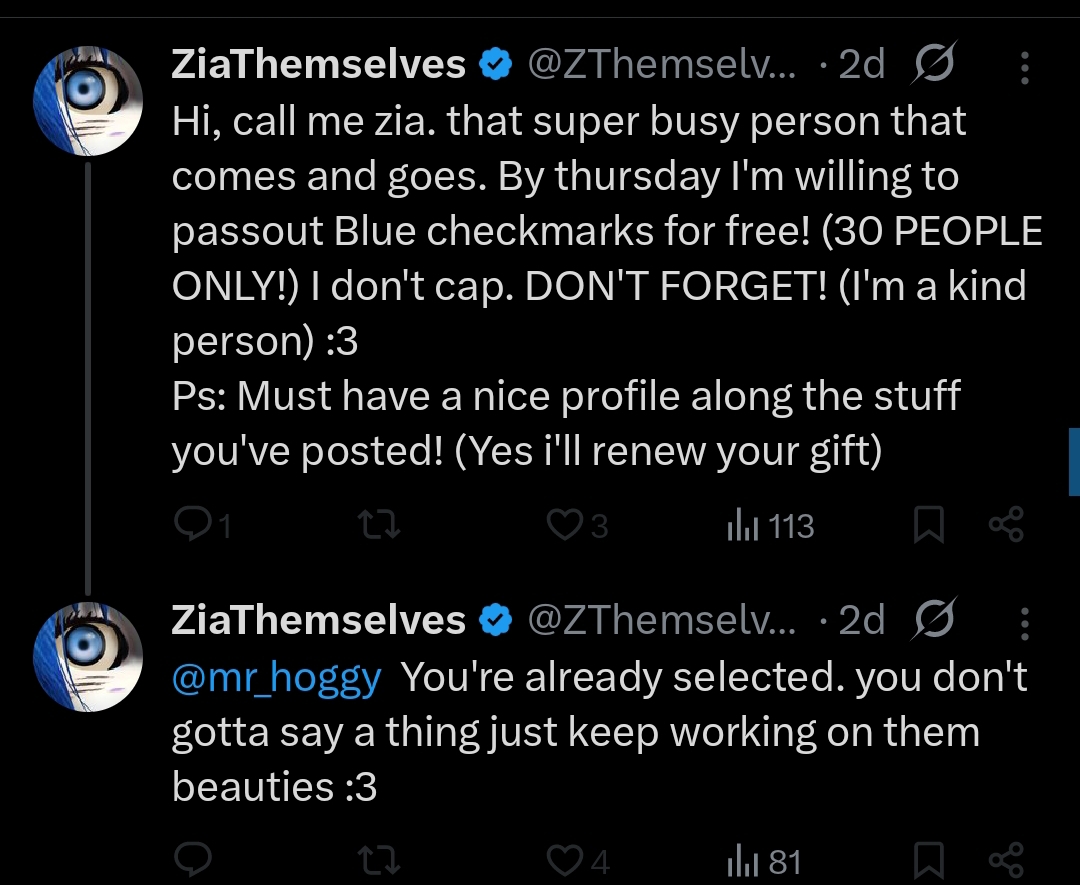Open the second post's profile avatar
Image resolution: width=1080 pixels, height=885 pixels.
coord(88,656)
